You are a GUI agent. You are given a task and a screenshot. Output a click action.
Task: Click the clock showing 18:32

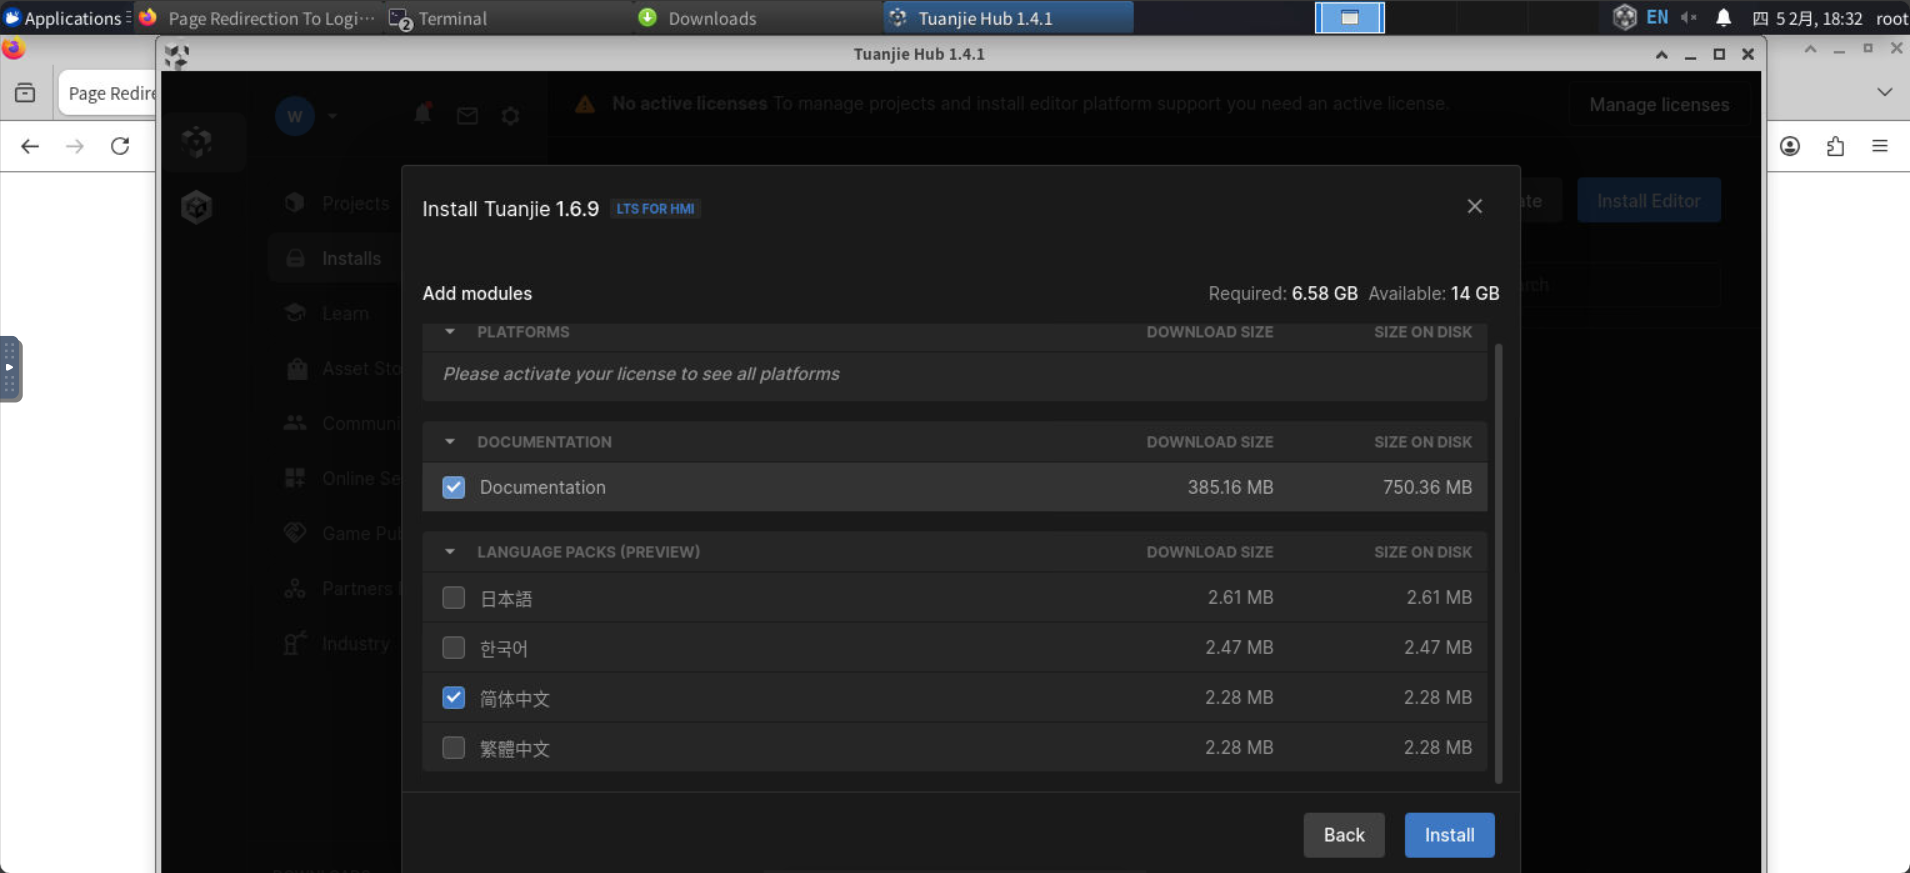pyautogui.click(x=1807, y=18)
